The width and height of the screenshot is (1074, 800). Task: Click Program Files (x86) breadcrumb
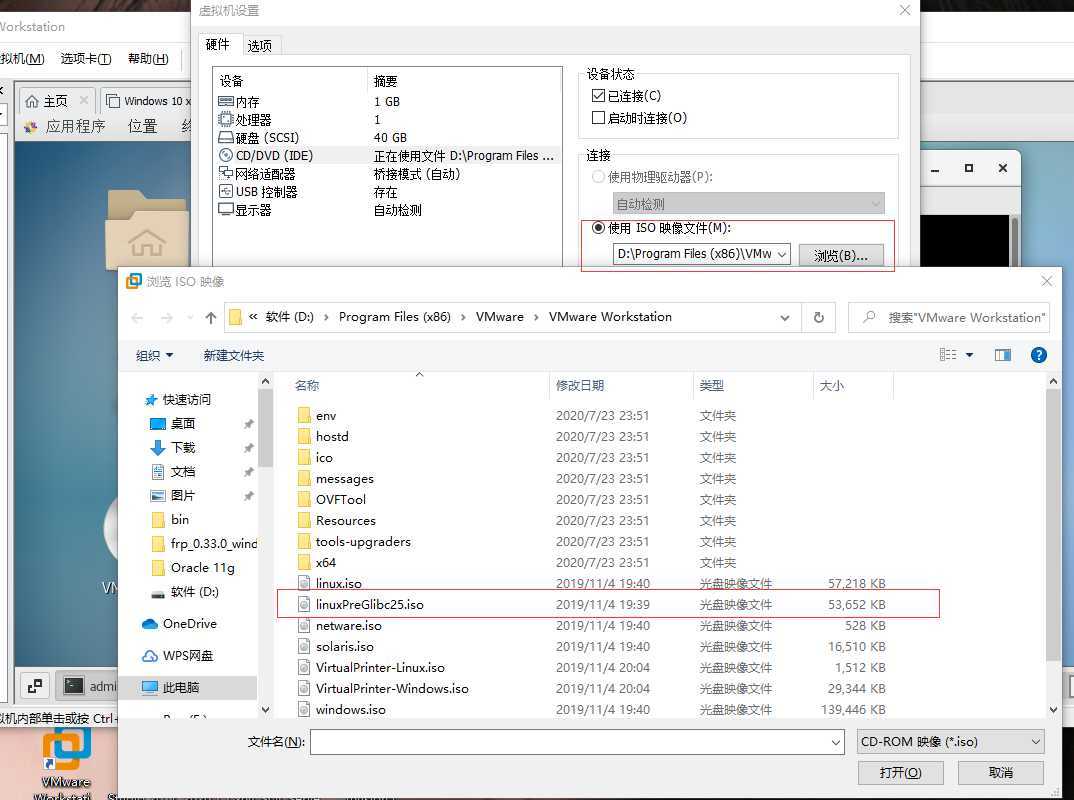coord(395,317)
